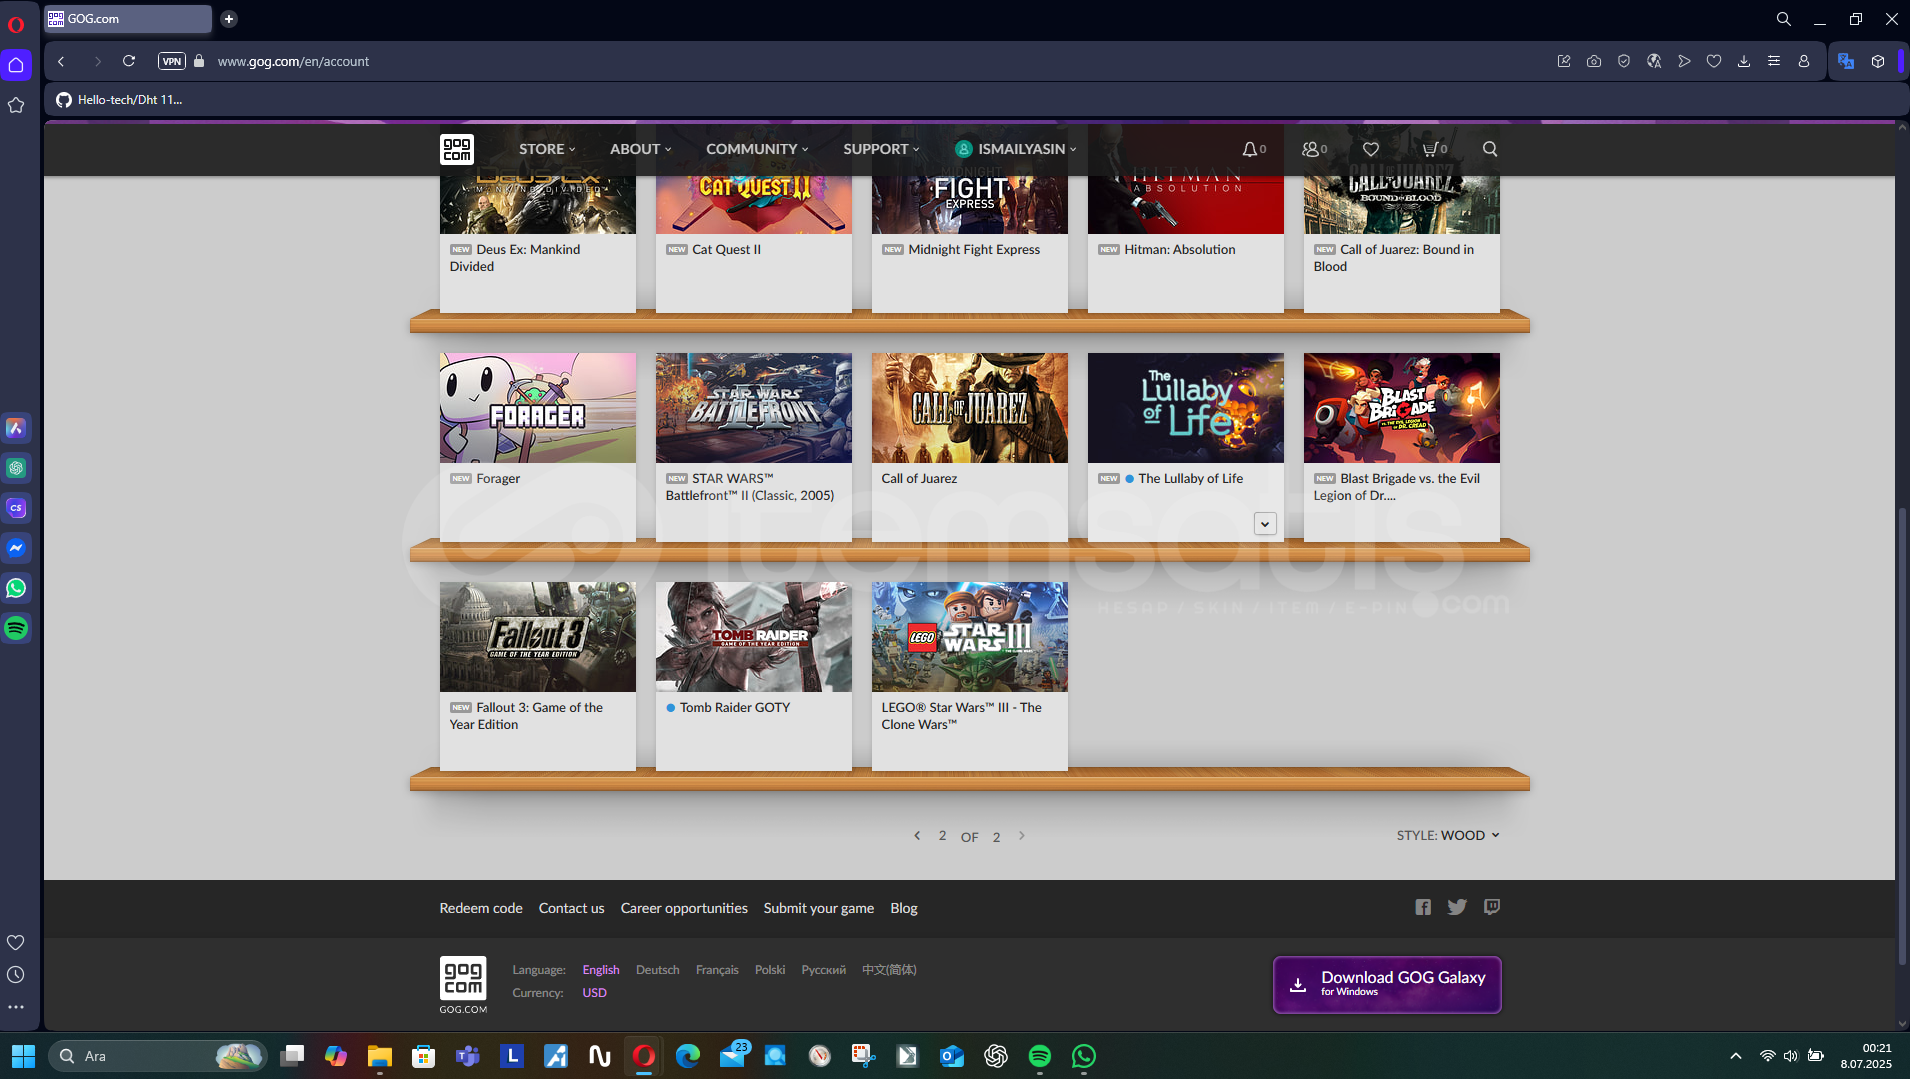Click Contact us footer link
1910x1079 pixels.
(571, 908)
